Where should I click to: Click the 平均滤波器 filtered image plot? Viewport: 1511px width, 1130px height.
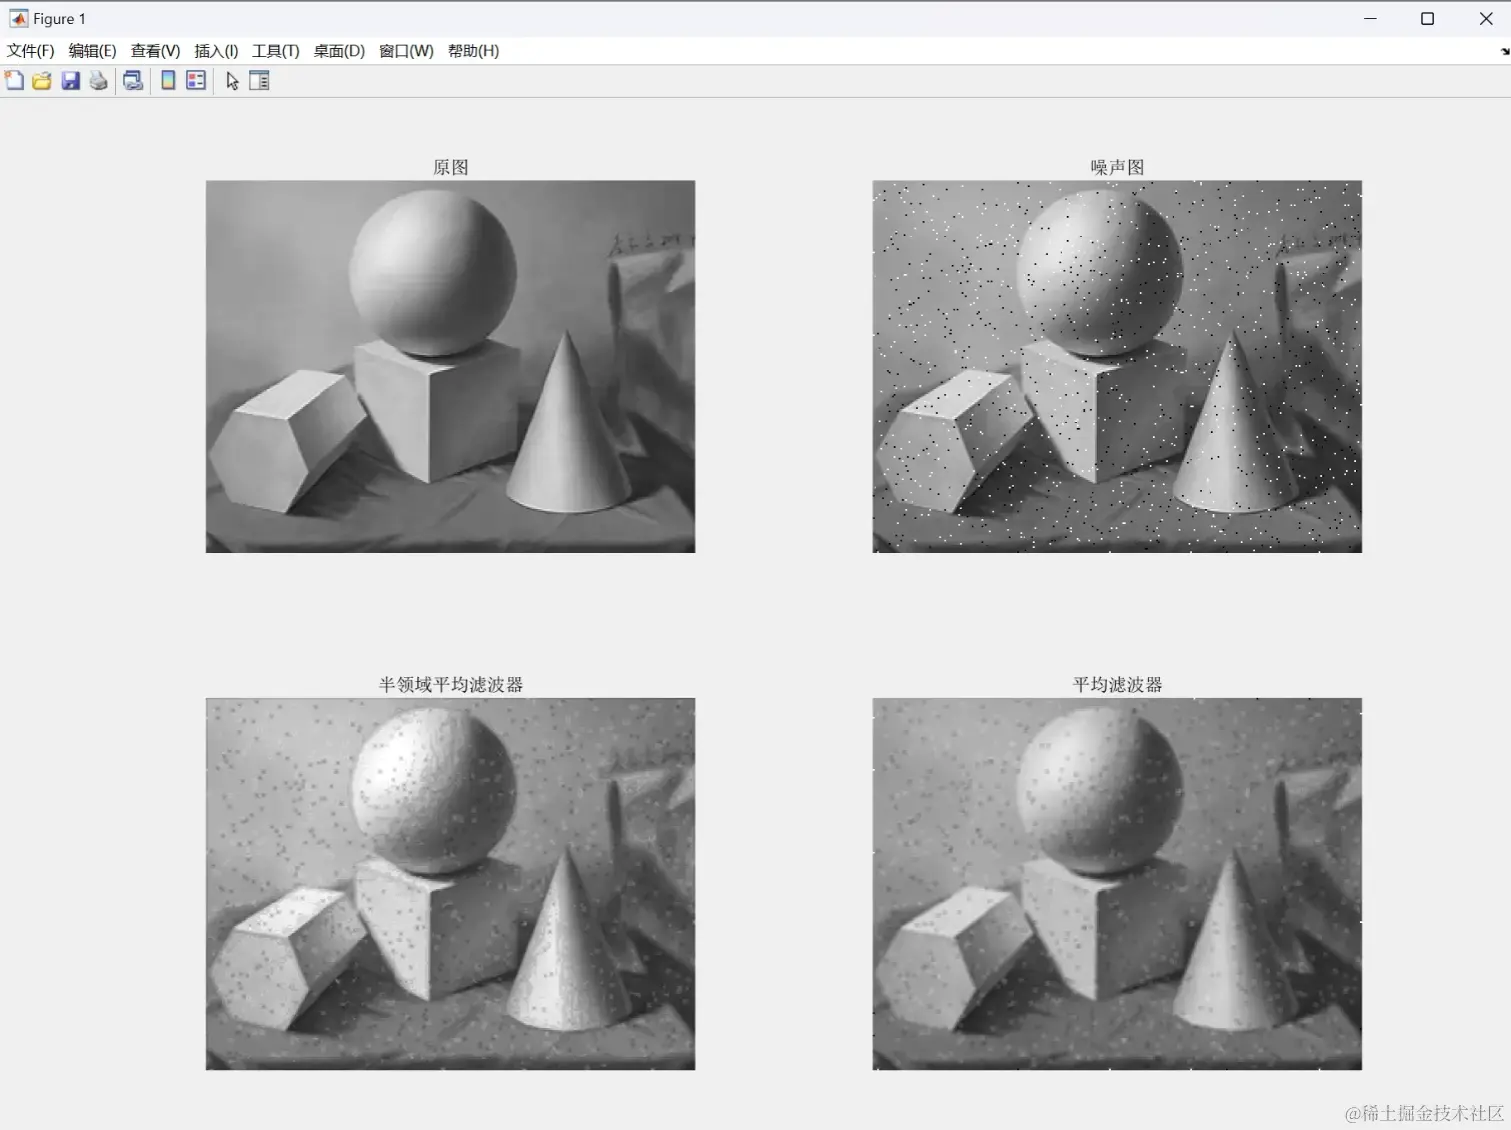click(1117, 884)
